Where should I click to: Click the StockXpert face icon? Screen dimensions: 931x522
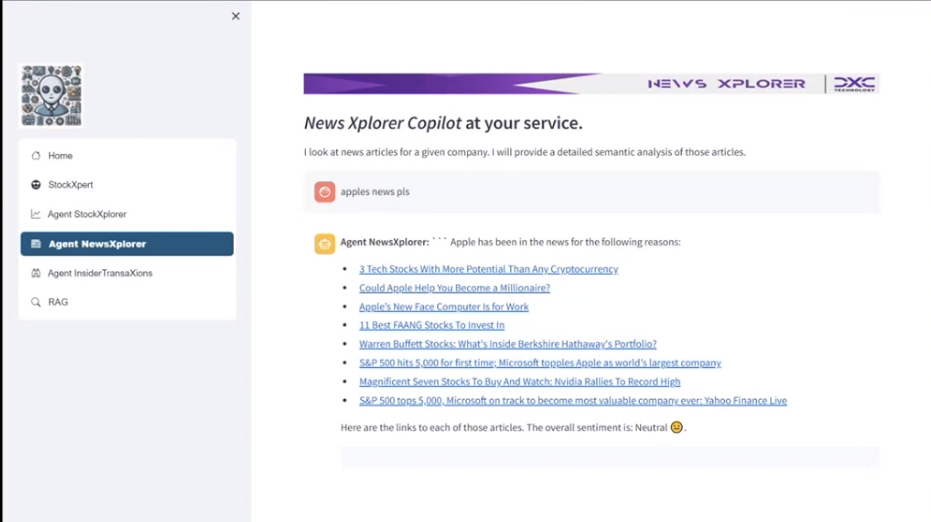[36, 185]
